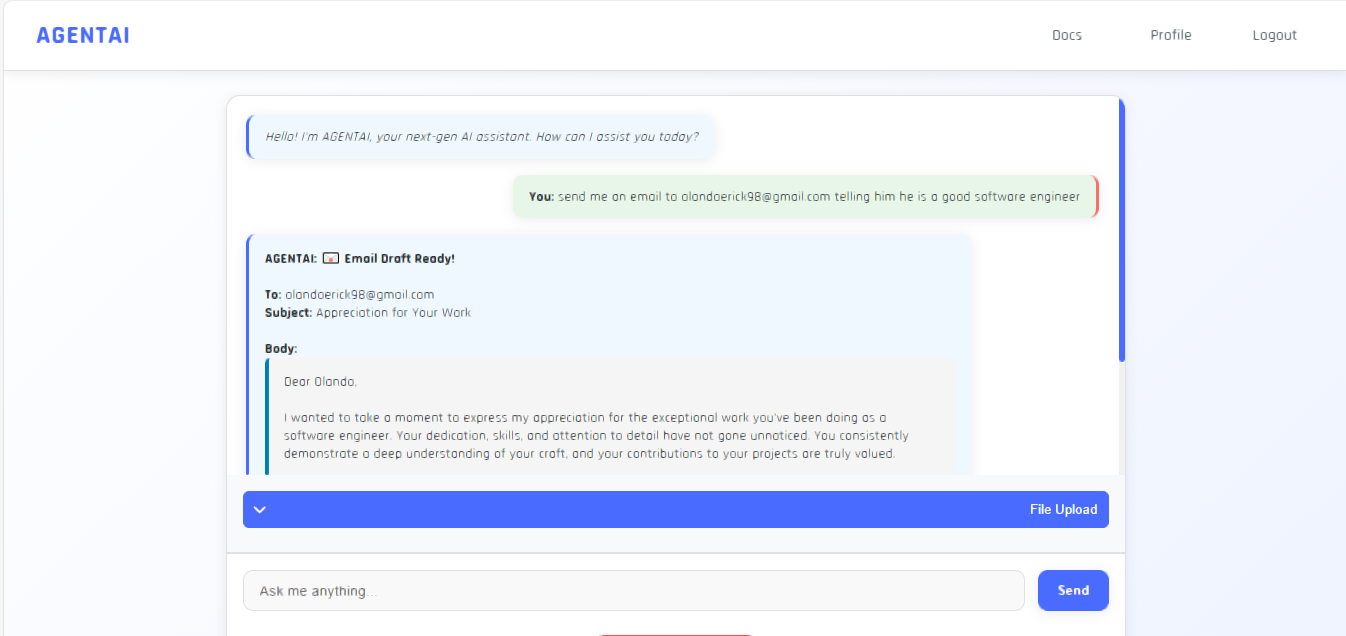Log out of AGENTAI
The width and height of the screenshot is (1346, 636).
coord(1274,34)
